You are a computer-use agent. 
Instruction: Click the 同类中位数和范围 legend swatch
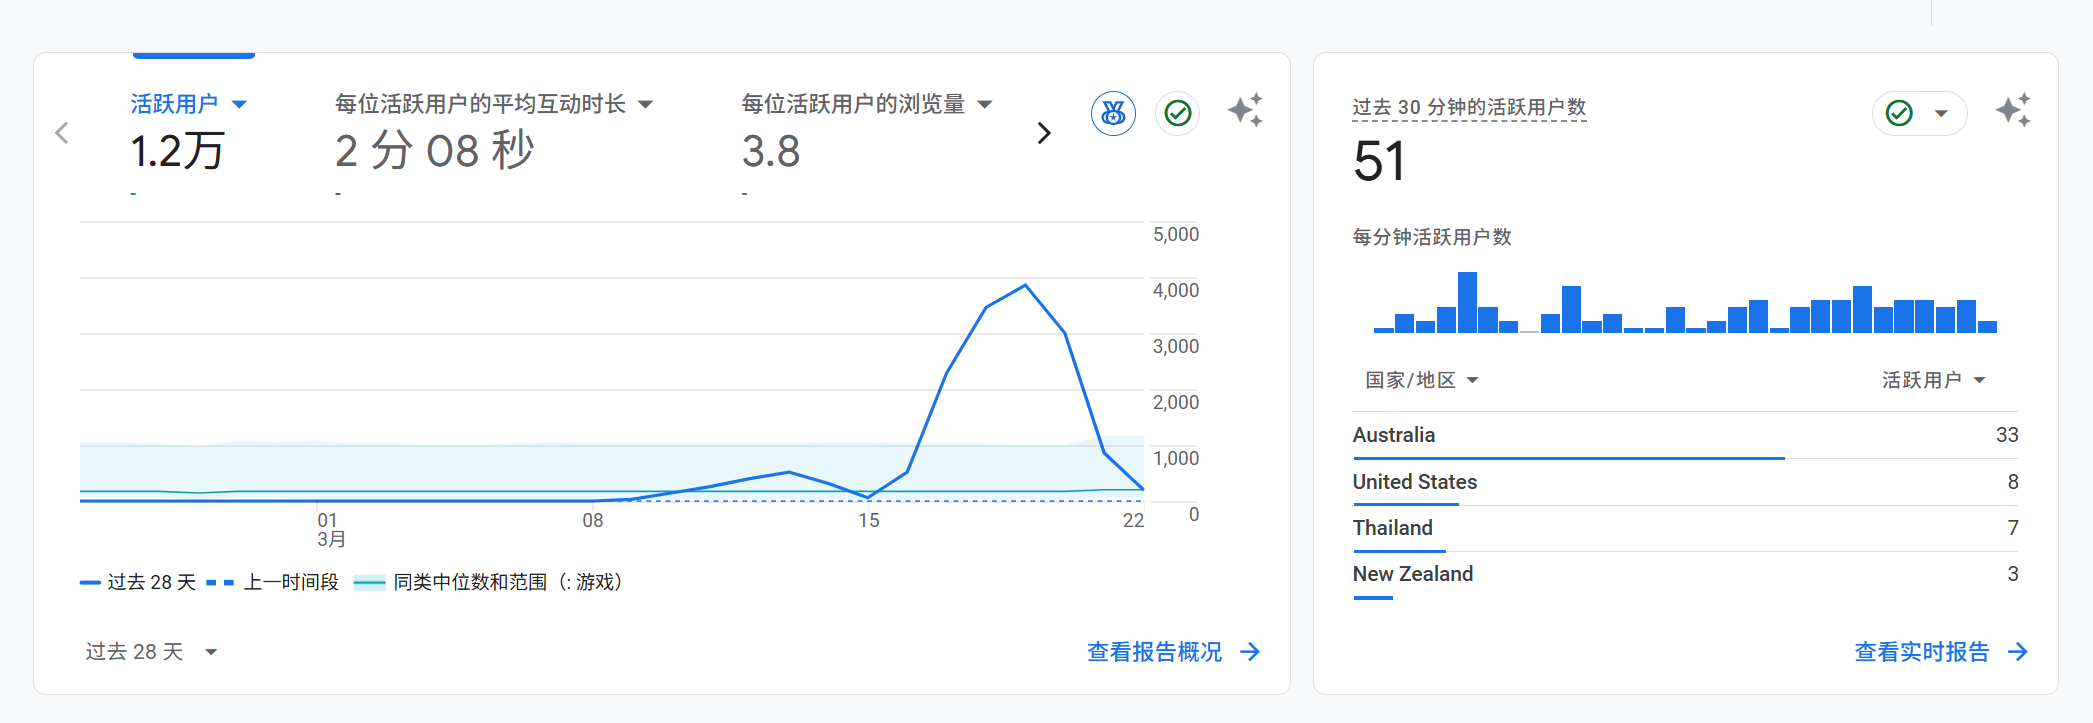(x=369, y=583)
